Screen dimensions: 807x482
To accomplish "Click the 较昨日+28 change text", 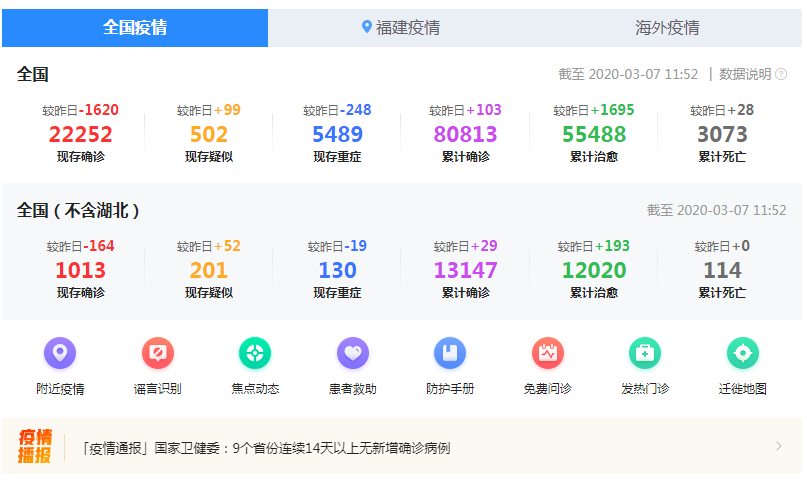I will tap(722, 110).
